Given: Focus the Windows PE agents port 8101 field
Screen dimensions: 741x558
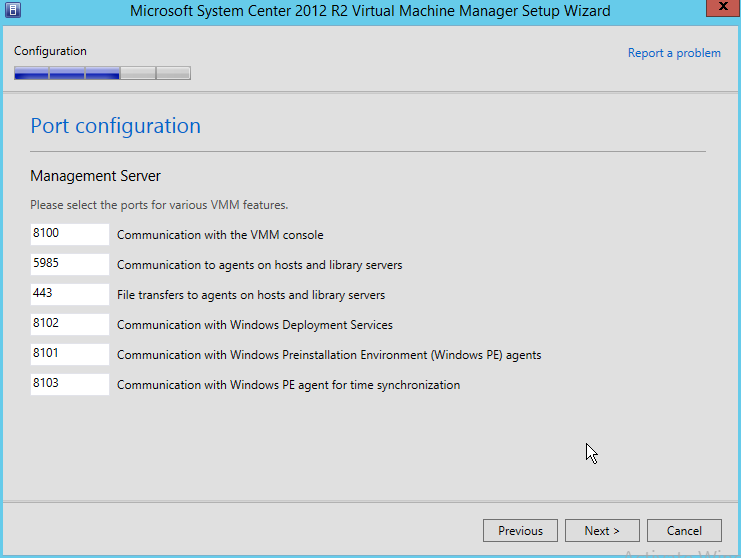Looking at the screenshot, I should [69, 355].
